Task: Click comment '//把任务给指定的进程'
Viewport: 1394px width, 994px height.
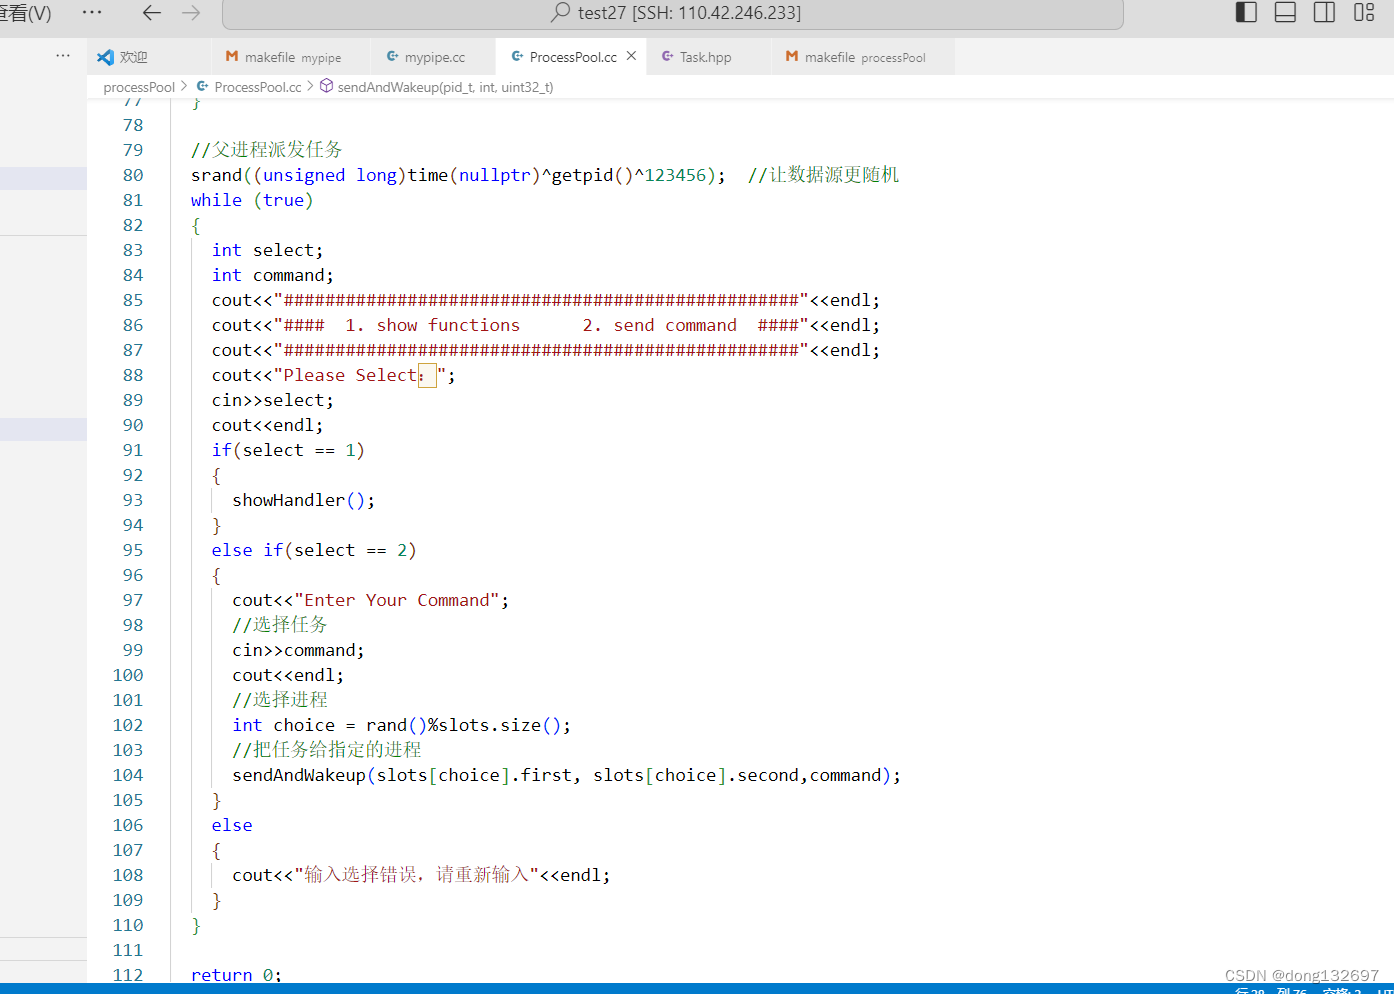Action: (327, 750)
